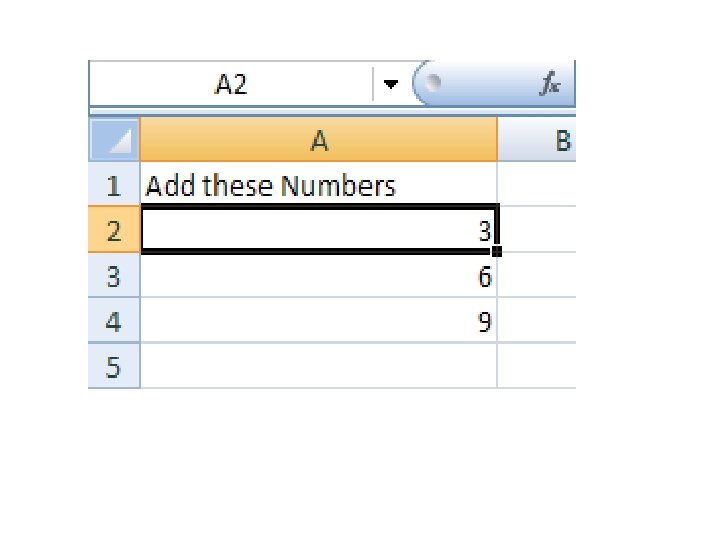Select the active cell containing 3

coord(319,231)
